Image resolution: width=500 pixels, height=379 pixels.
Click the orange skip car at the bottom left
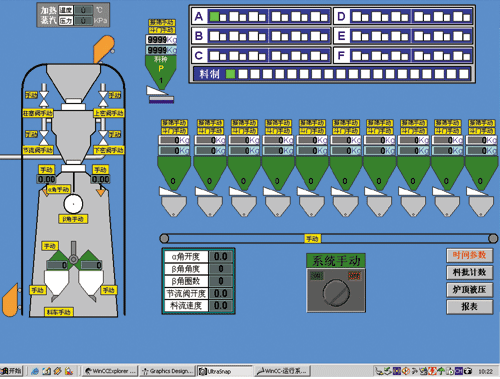[10, 300]
